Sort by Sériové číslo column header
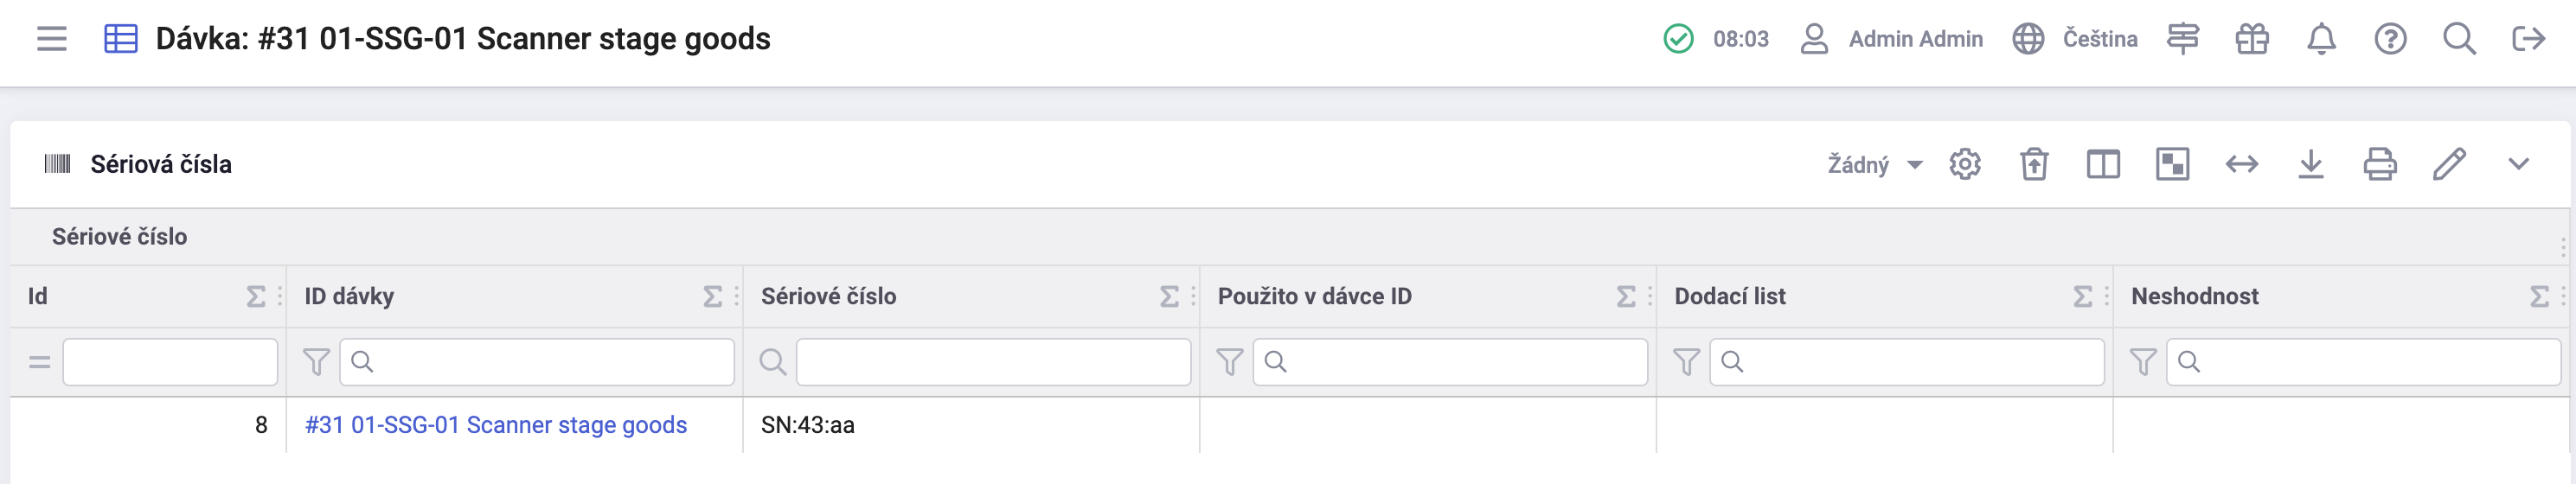Viewport: 2576px width, 484px height. 828,296
